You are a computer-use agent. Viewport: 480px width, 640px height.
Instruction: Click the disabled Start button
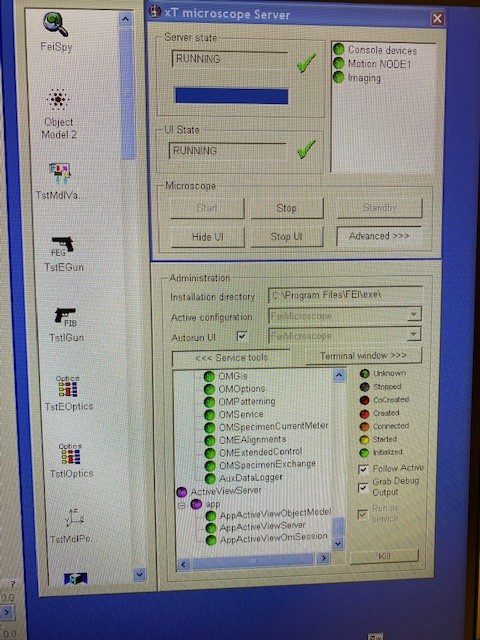(207, 209)
